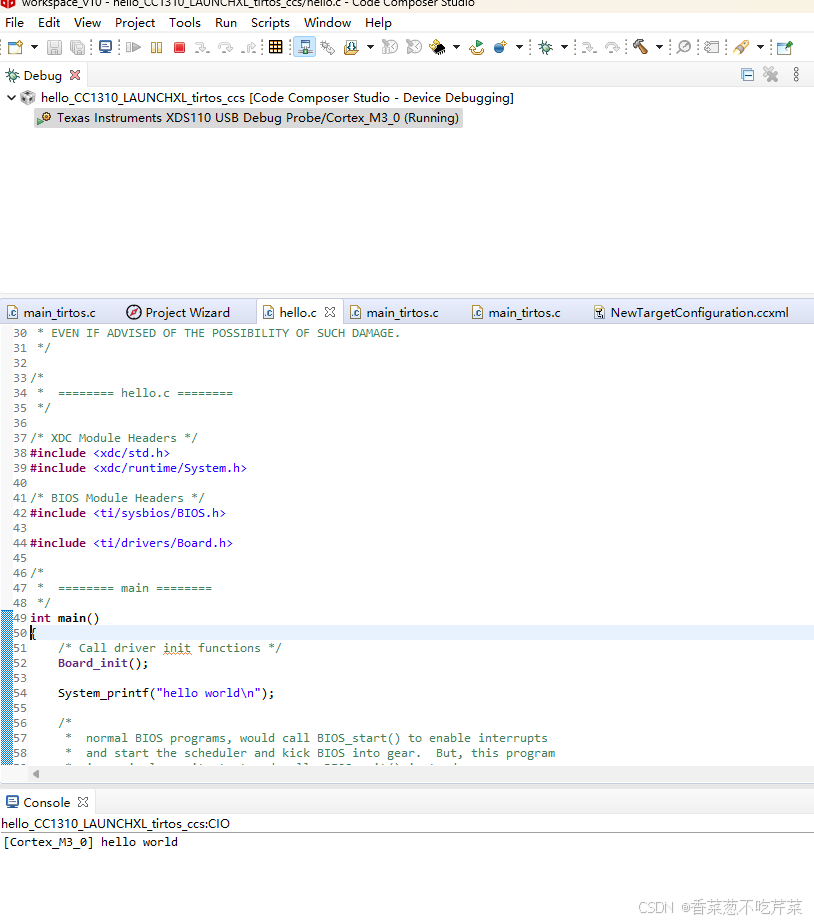Open the Project menu
Screen dimensions: 814x923
point(135,22)
